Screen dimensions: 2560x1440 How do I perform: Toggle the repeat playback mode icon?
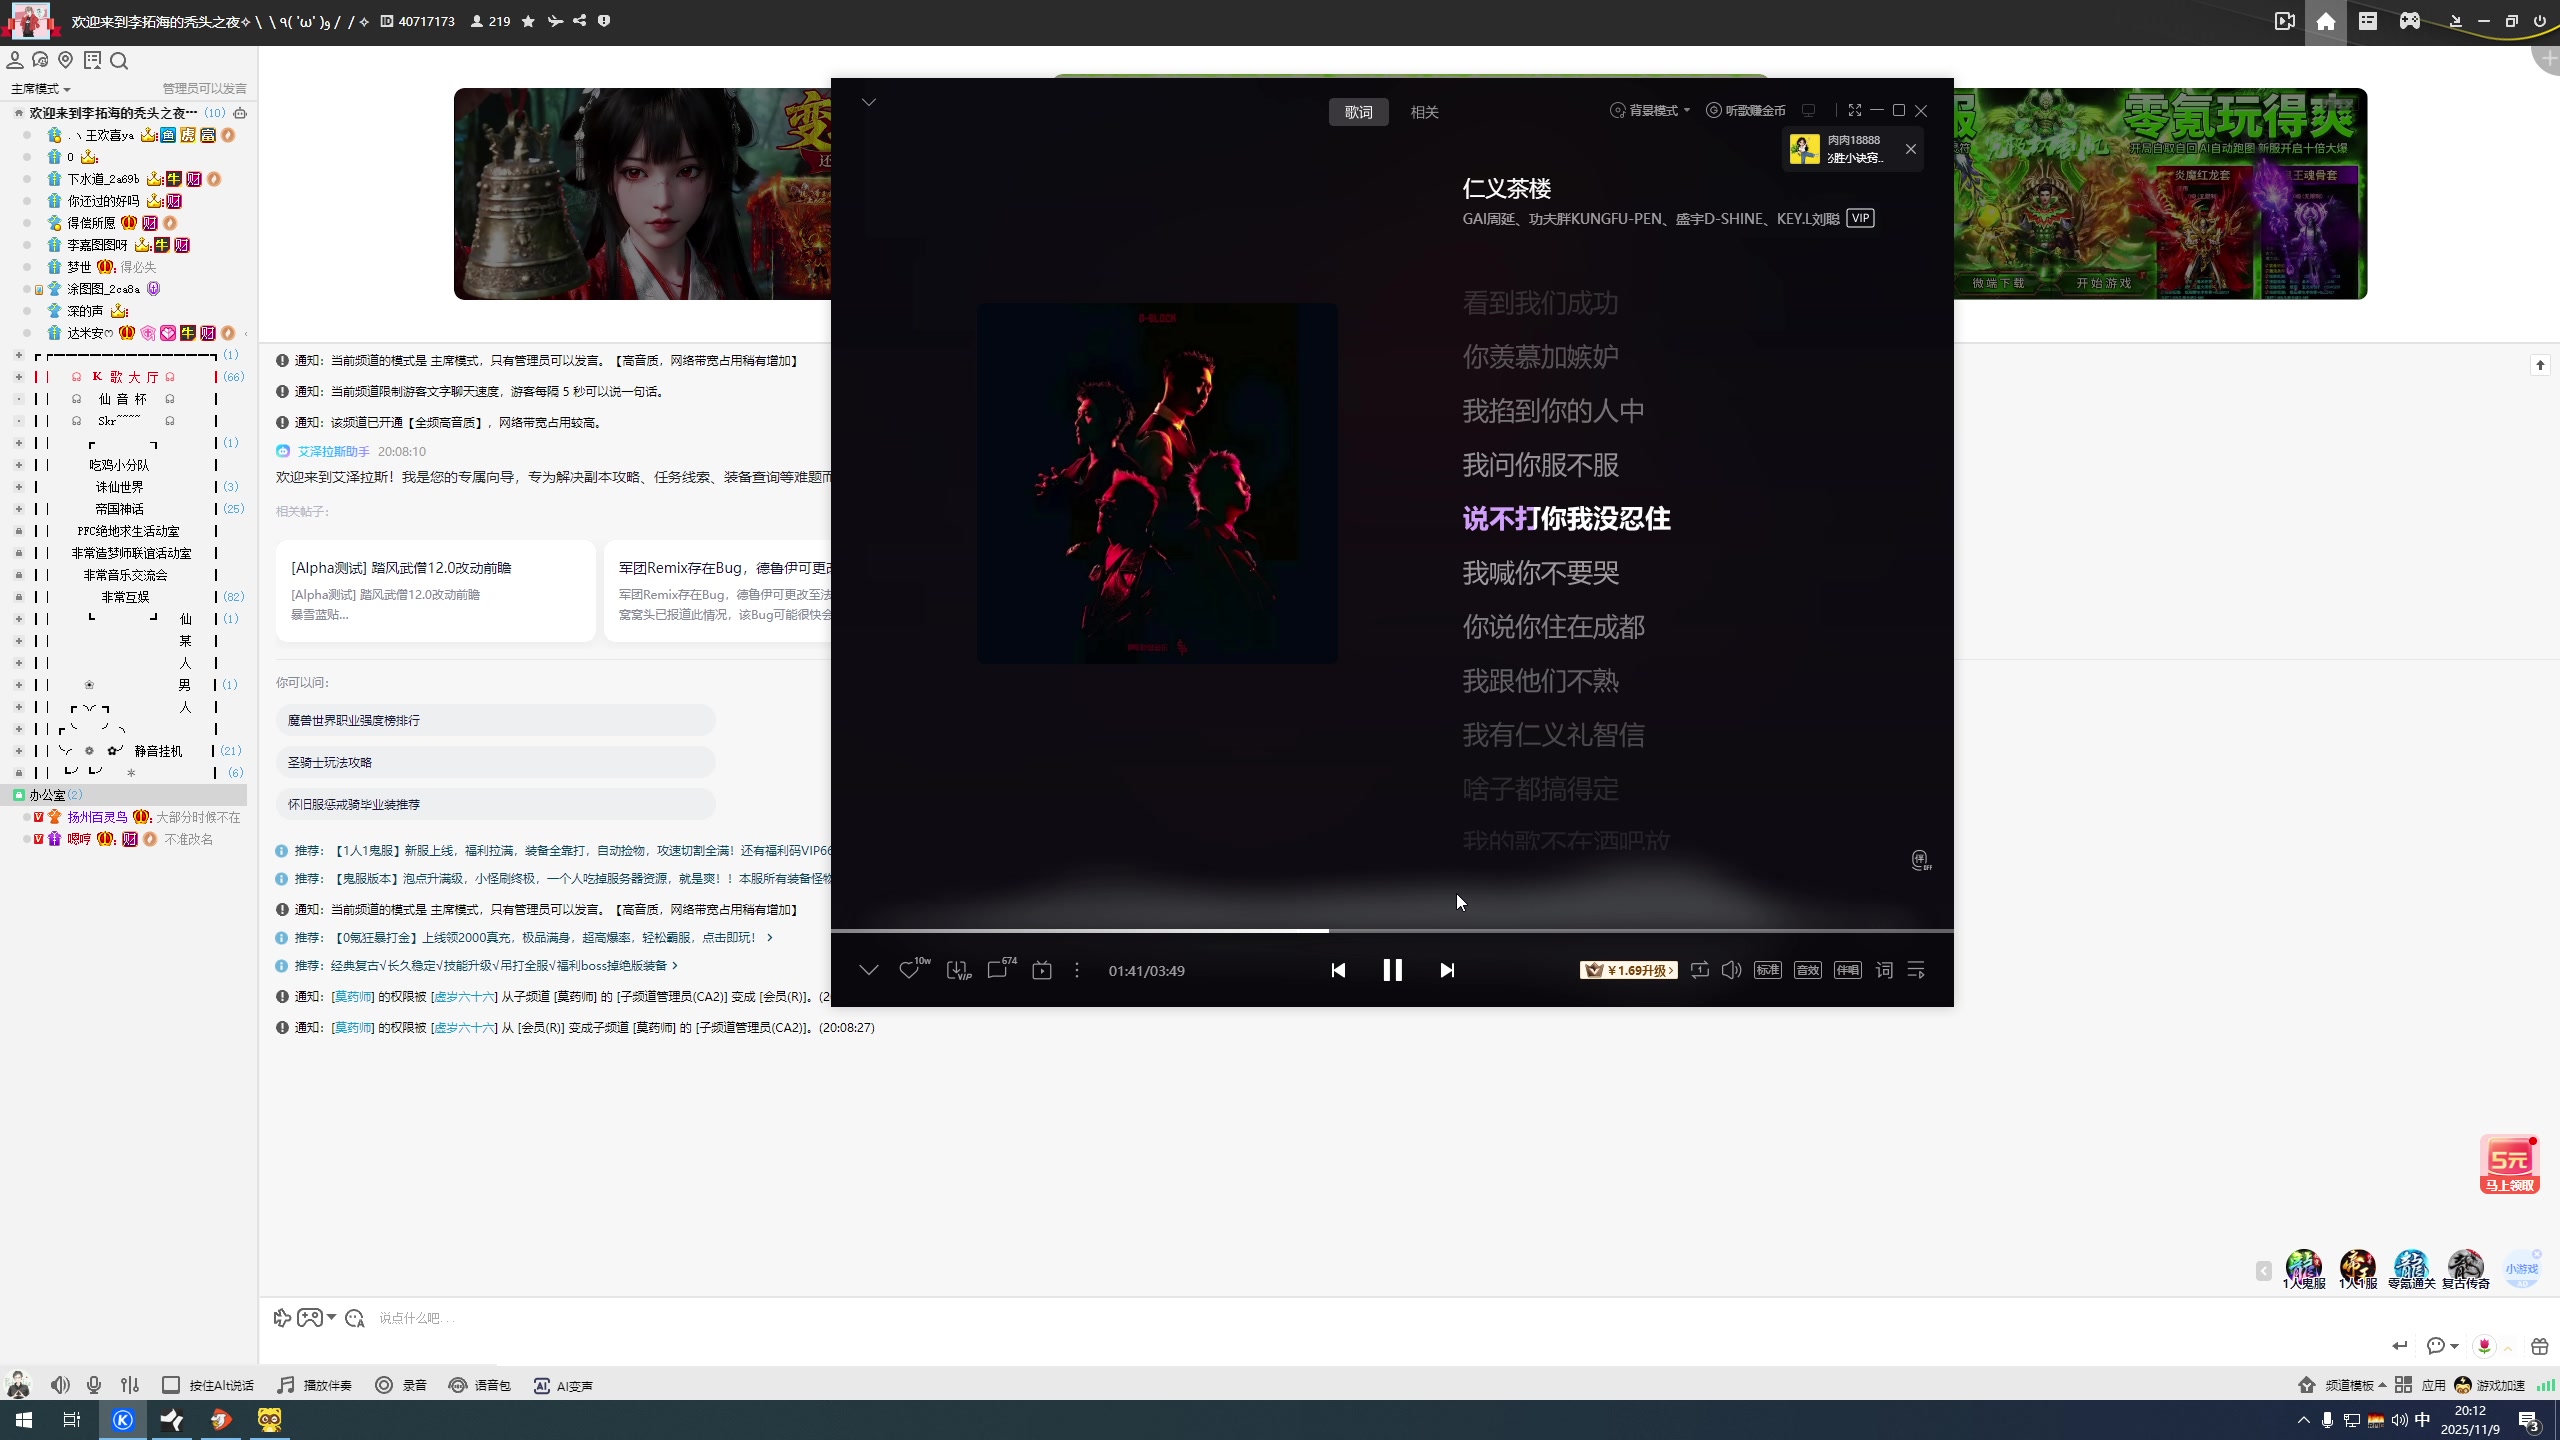[x=1699, y=970]
